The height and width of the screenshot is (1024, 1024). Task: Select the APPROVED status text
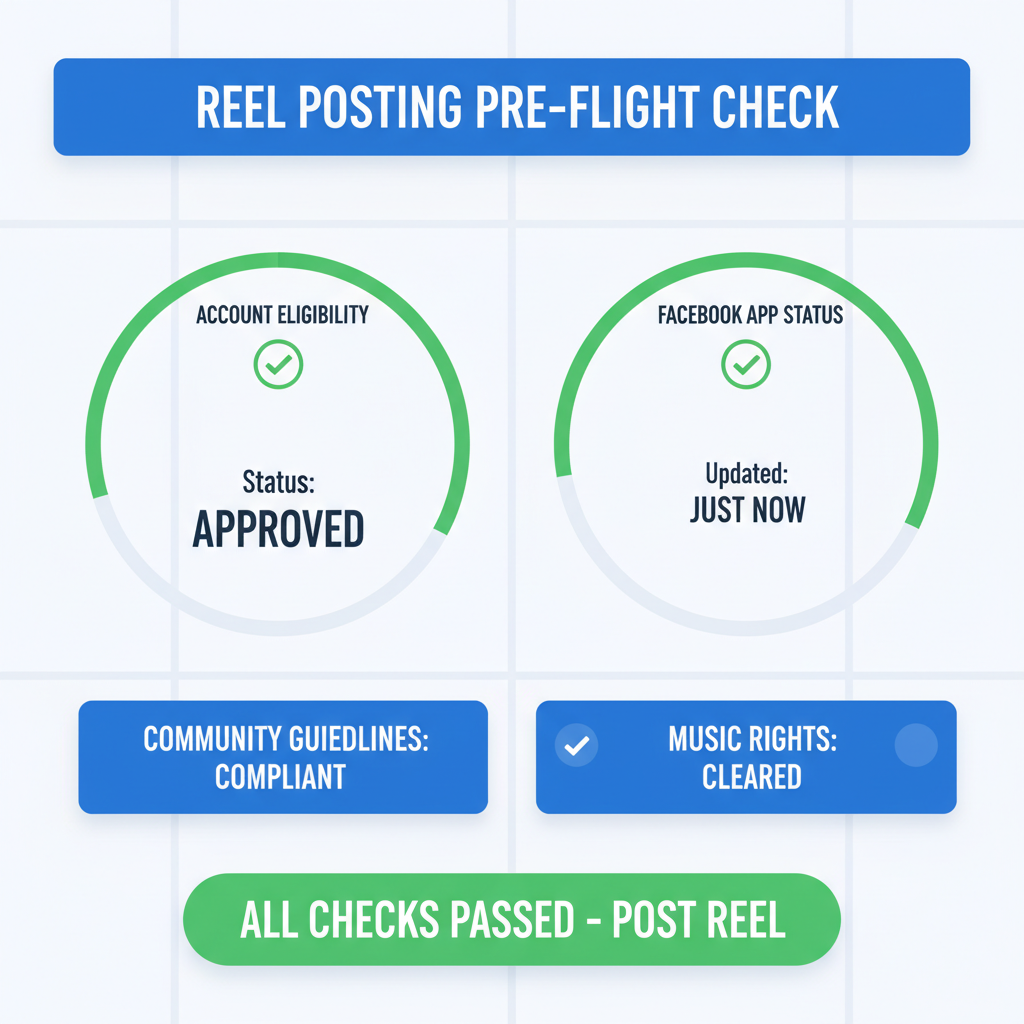278,529
